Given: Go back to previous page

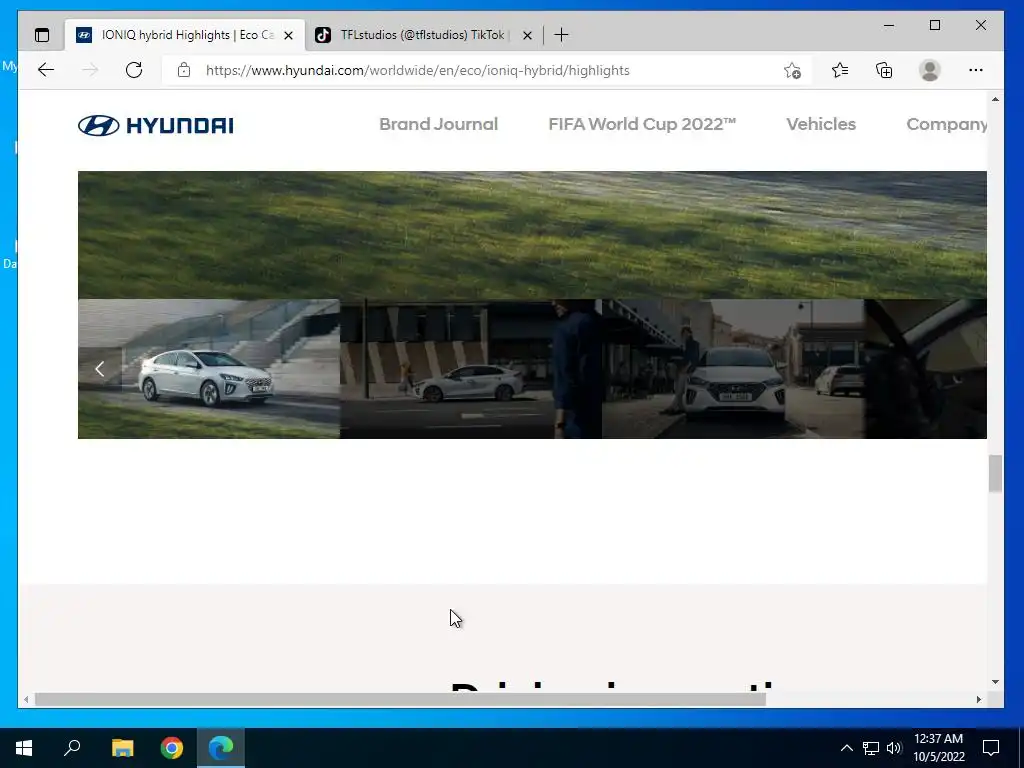Looking at the screenshot, I should pyautogui.click(x=46, y=70).
